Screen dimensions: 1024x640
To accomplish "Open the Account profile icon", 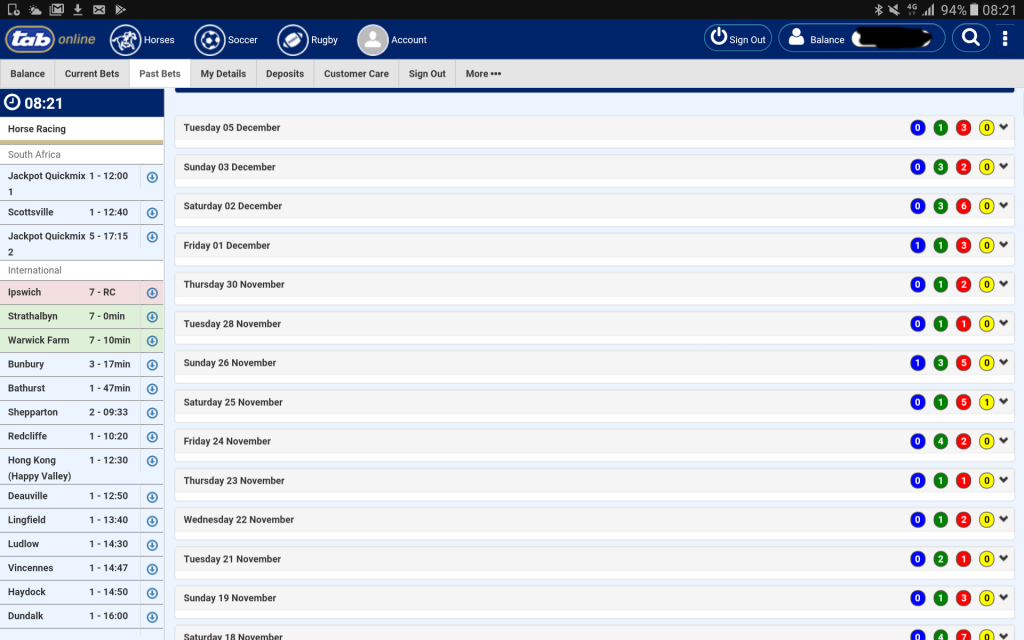I will pyautogui.click(x=373, y=40).
